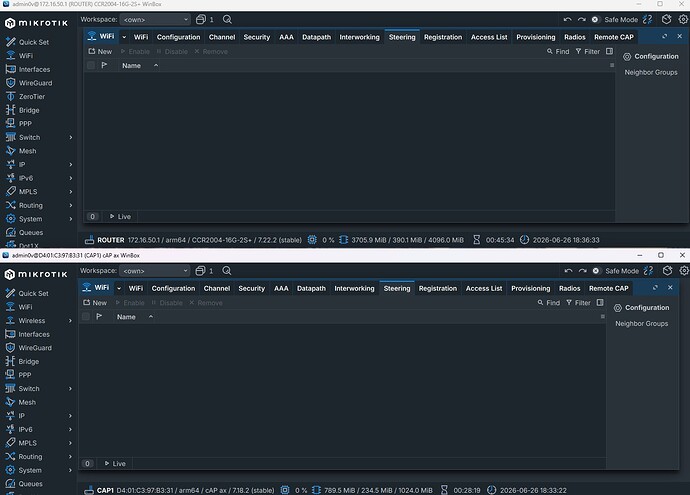Click New button in ROUTER Steering toolbar
The image size is (690, 495).
[x=100, y=51]
